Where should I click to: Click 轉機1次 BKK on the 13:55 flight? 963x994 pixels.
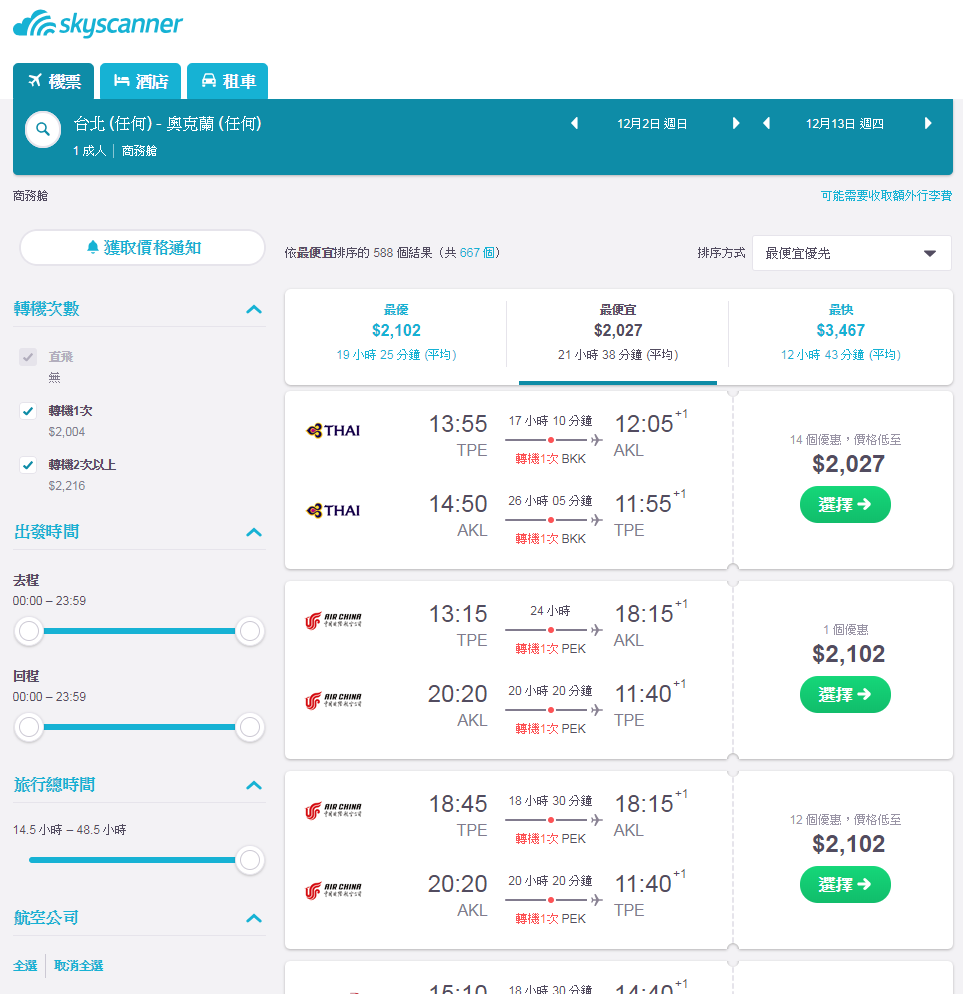tap(550, 458)
